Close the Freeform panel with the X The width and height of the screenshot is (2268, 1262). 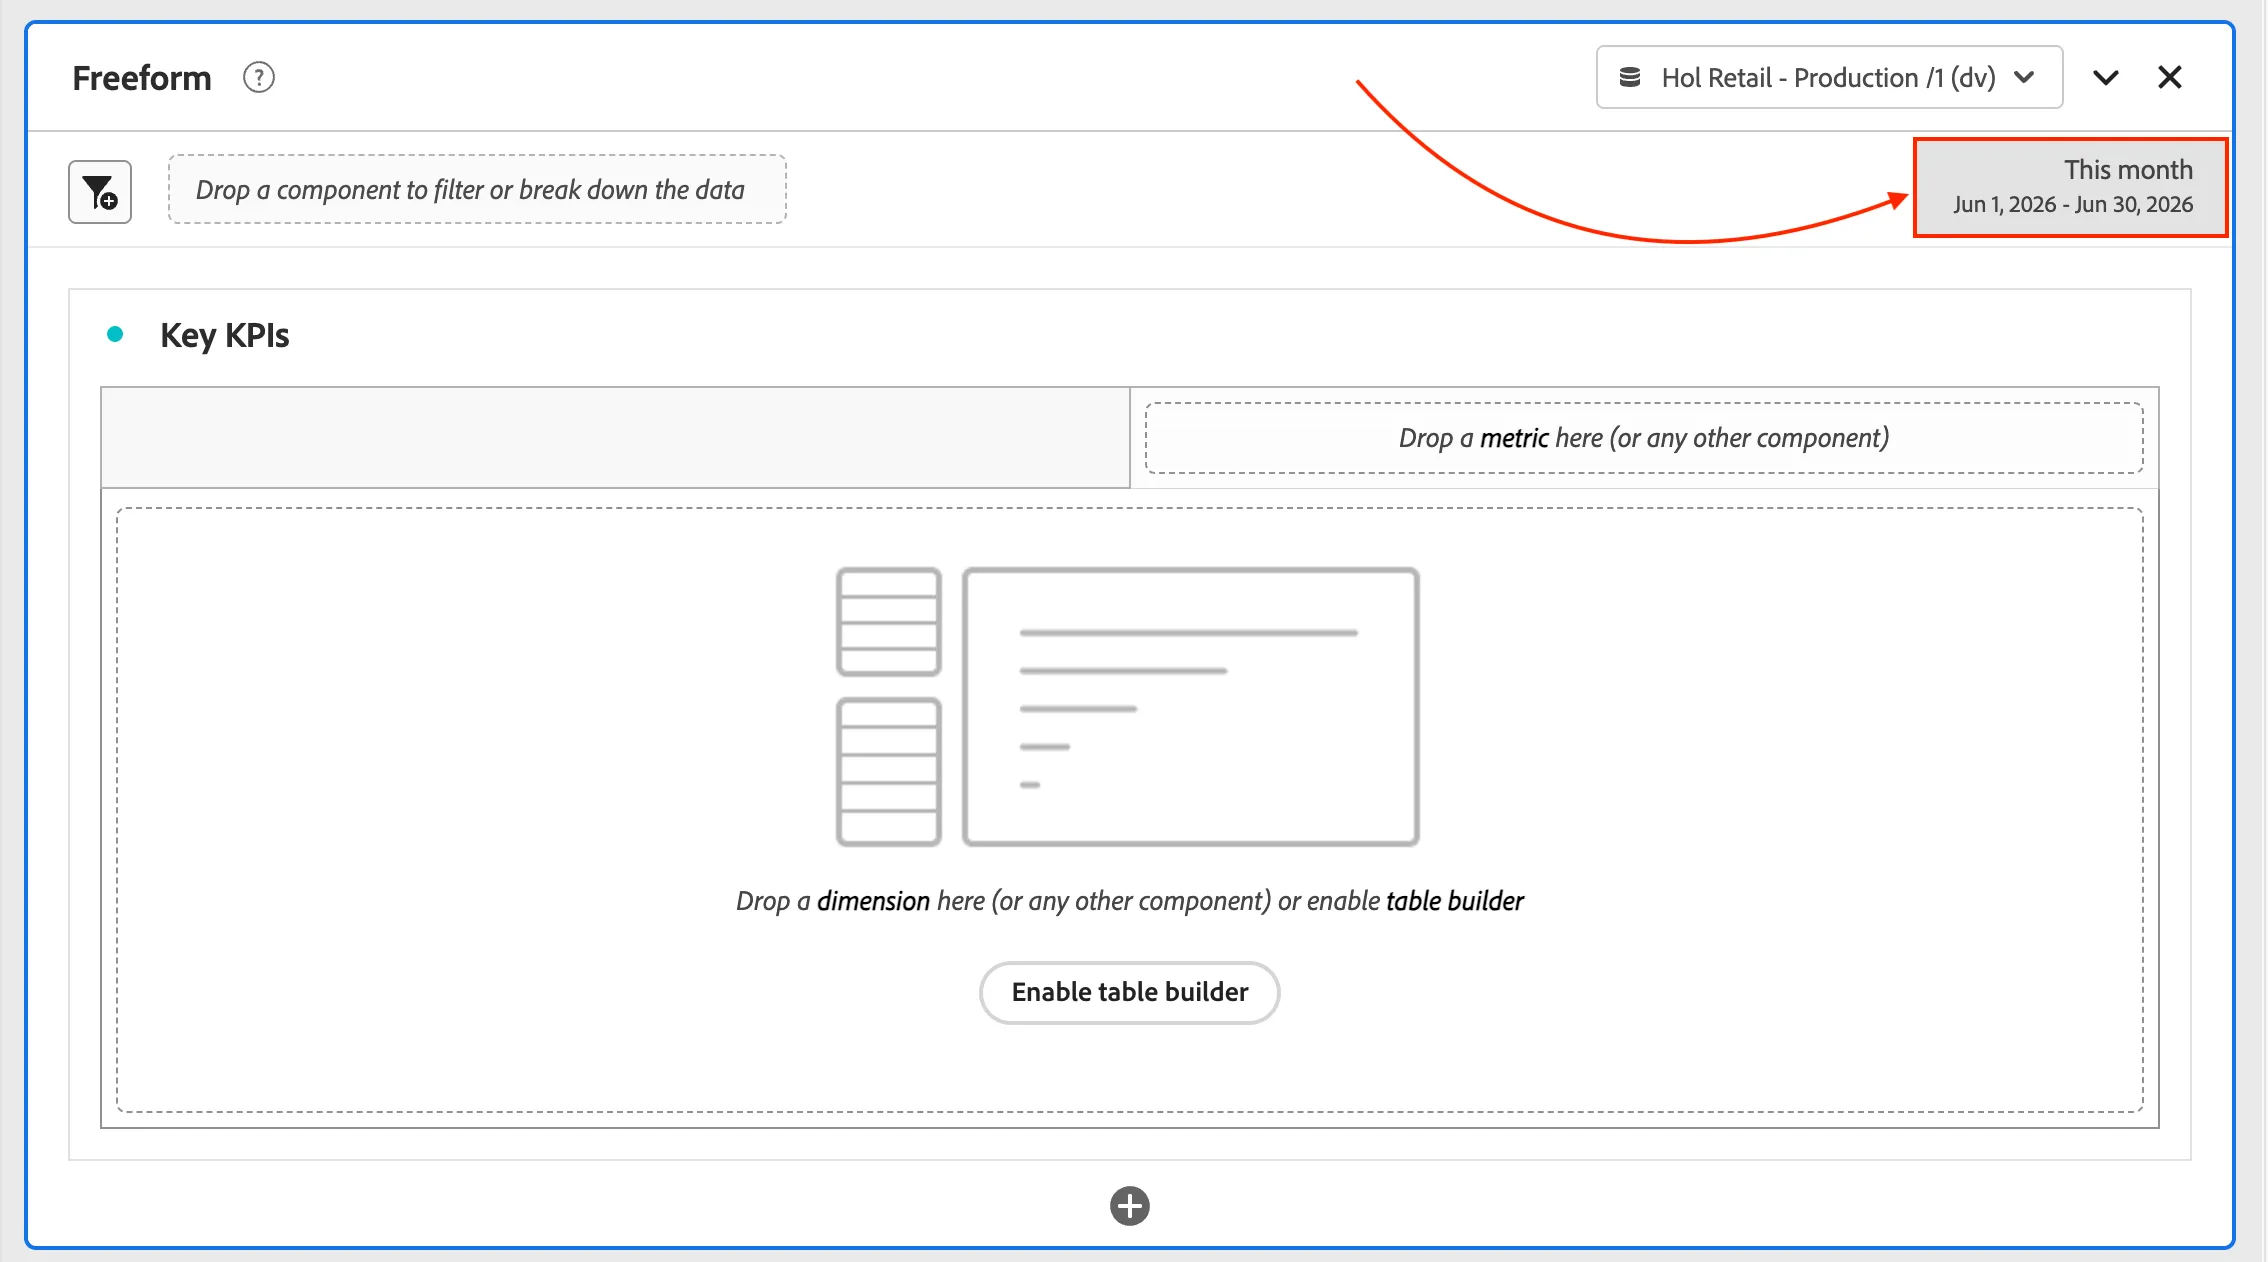tap(2170, 77)
